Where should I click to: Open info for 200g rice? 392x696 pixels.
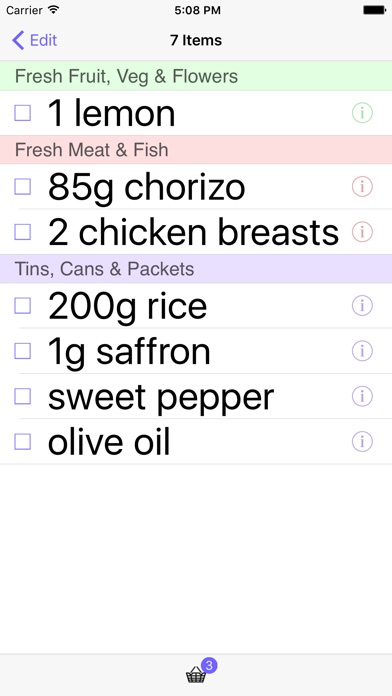(x=362, y=306)
